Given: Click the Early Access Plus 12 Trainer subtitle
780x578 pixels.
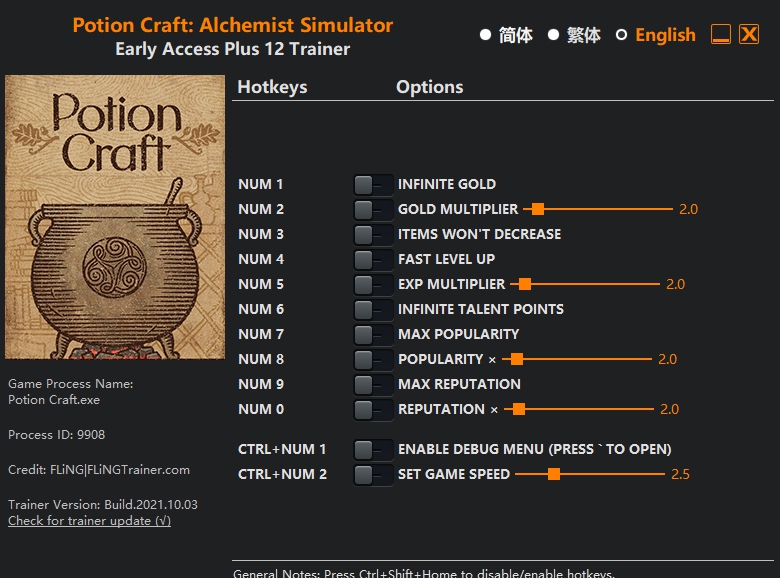Looking at the screenshot, I should pyautogui.click(x=232, y=49).
